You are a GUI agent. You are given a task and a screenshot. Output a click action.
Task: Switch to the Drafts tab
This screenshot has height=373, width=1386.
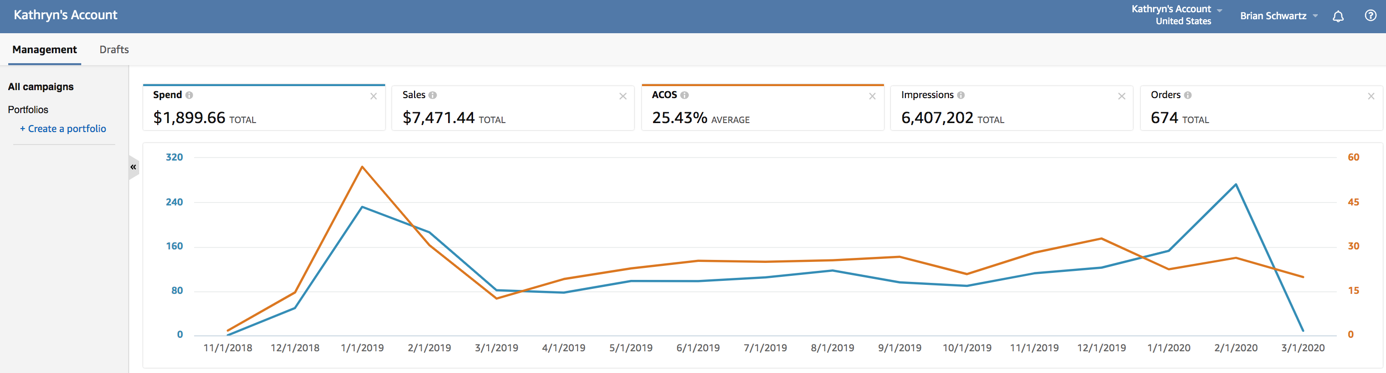click(x=114, y=49)
